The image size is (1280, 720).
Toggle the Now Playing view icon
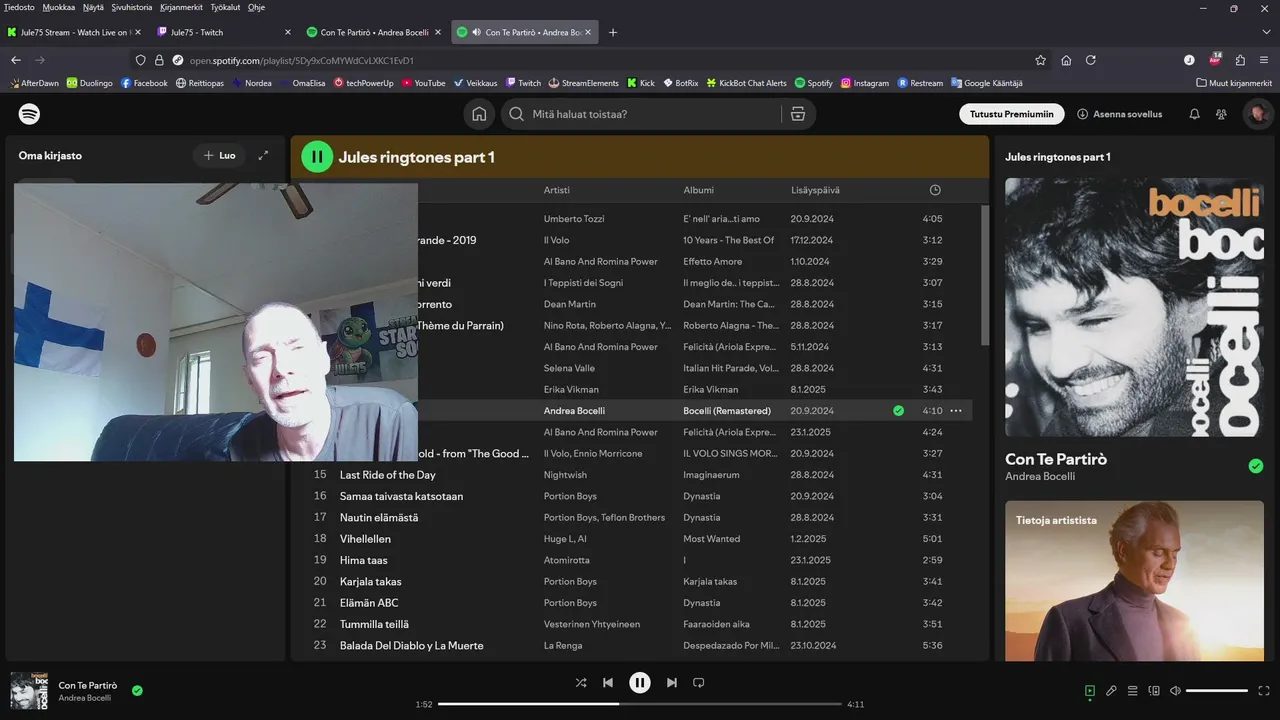click(x=1090, y=691)
